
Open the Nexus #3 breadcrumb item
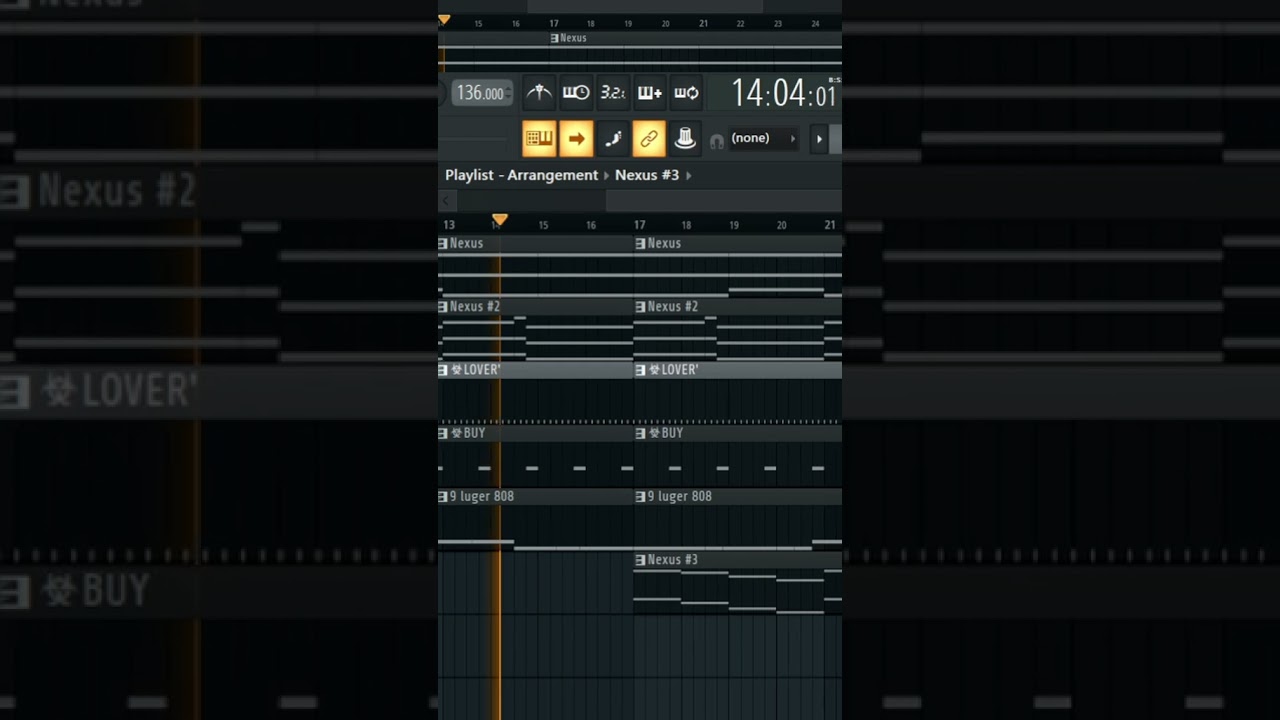pos(647,175)
